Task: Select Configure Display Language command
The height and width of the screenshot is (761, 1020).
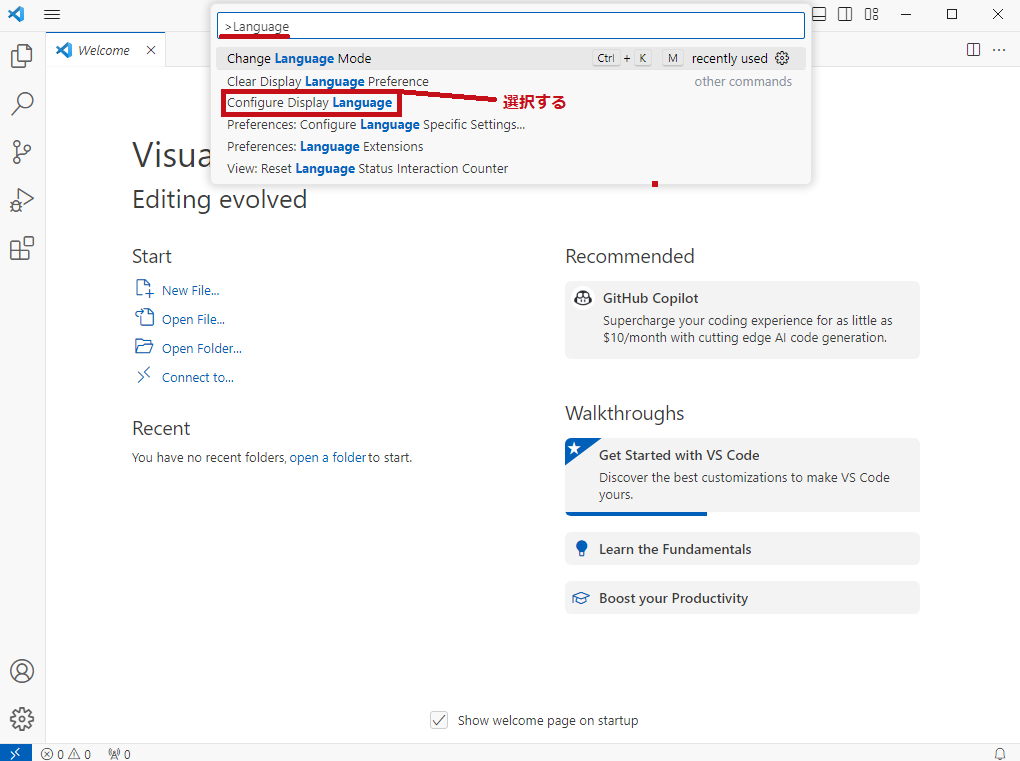Action: click(x=511, y=103)
